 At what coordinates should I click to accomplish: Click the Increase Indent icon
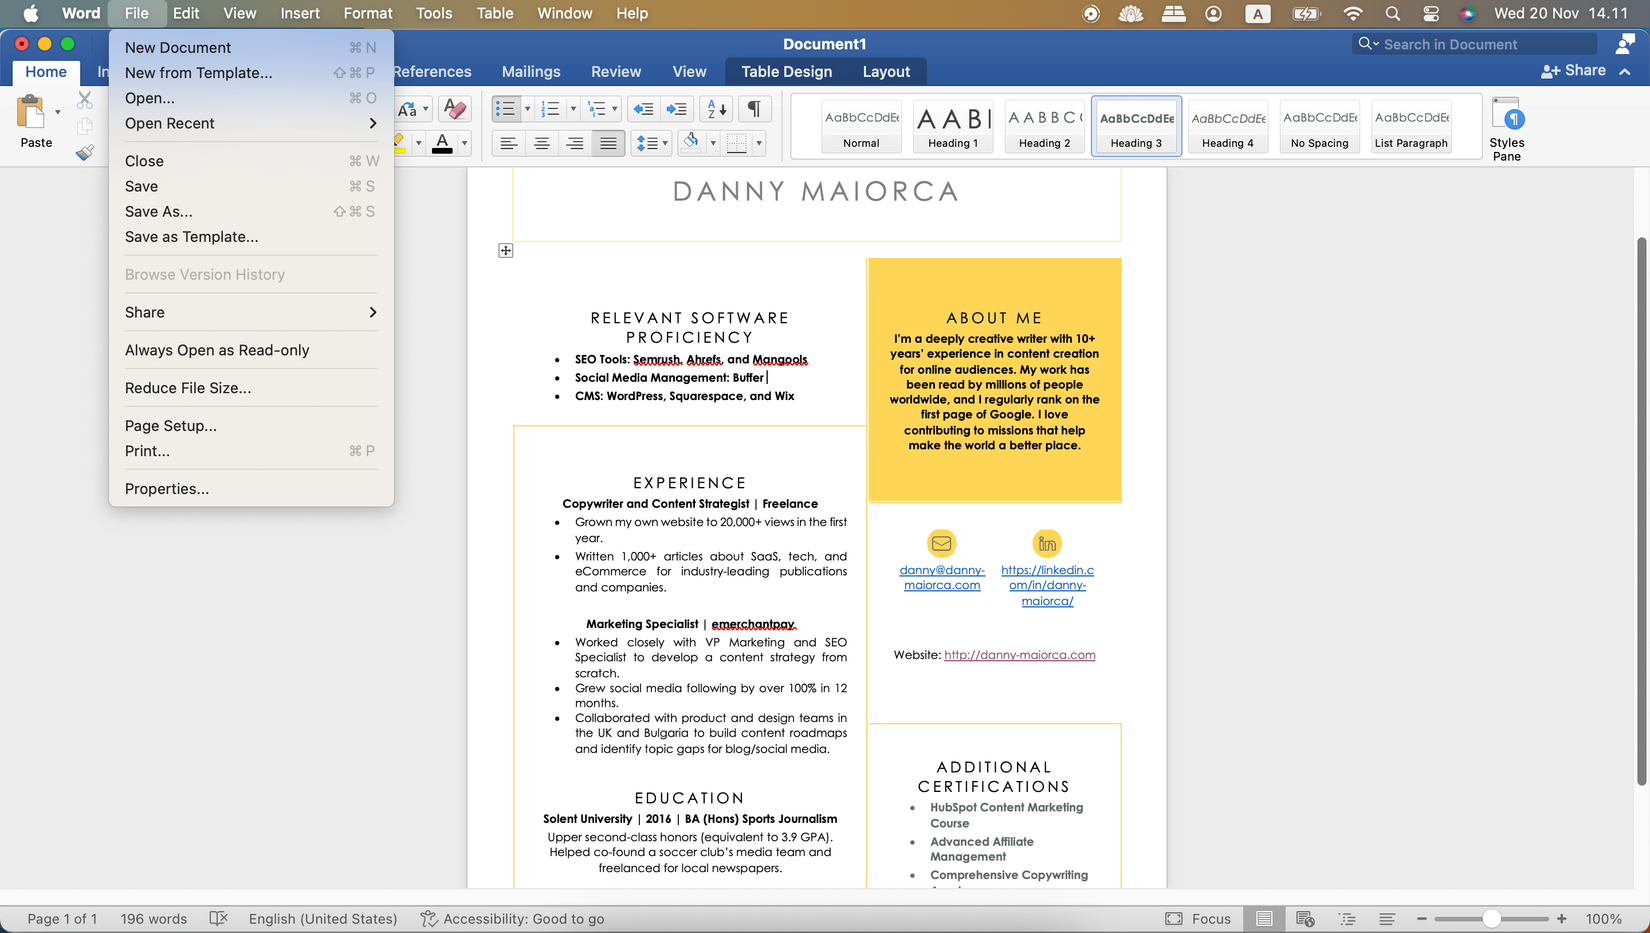click(677, 109)
